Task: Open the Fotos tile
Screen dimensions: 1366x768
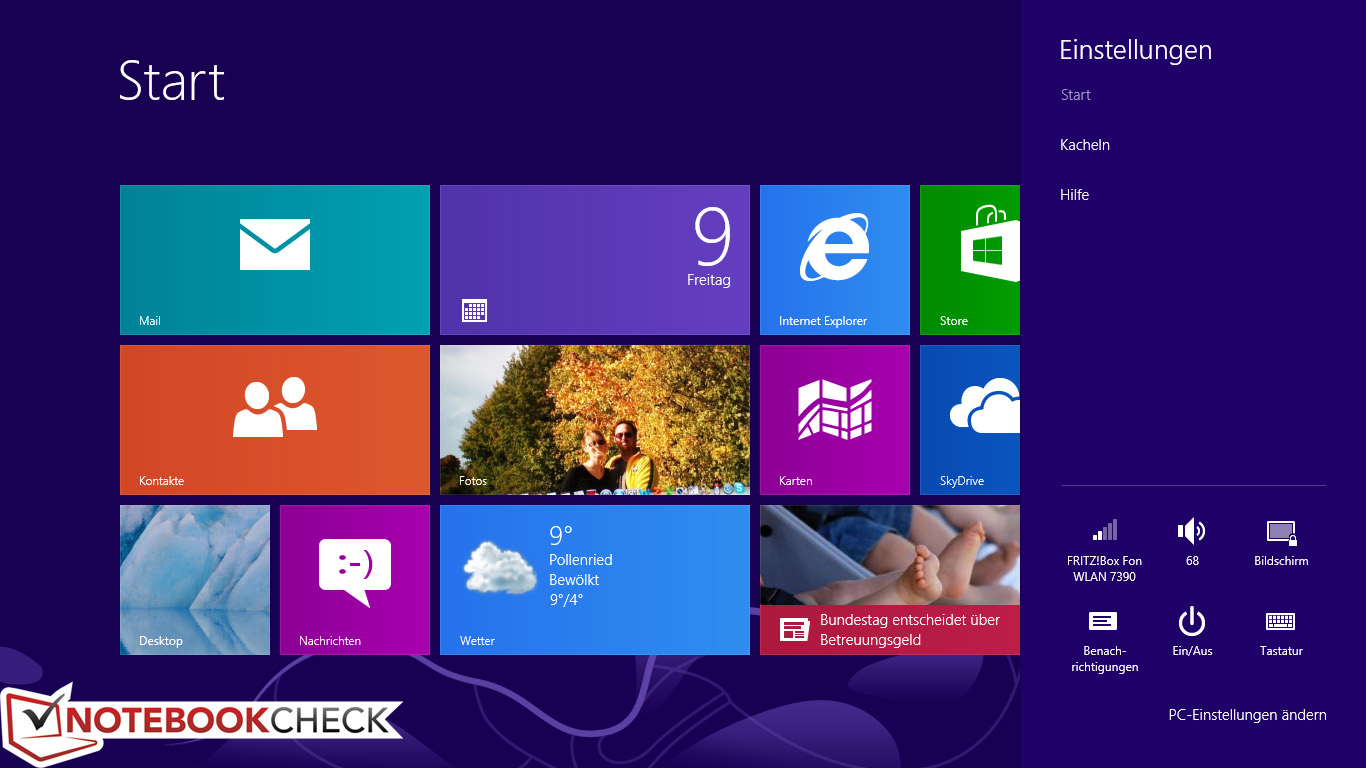Action: pos(595,420)
